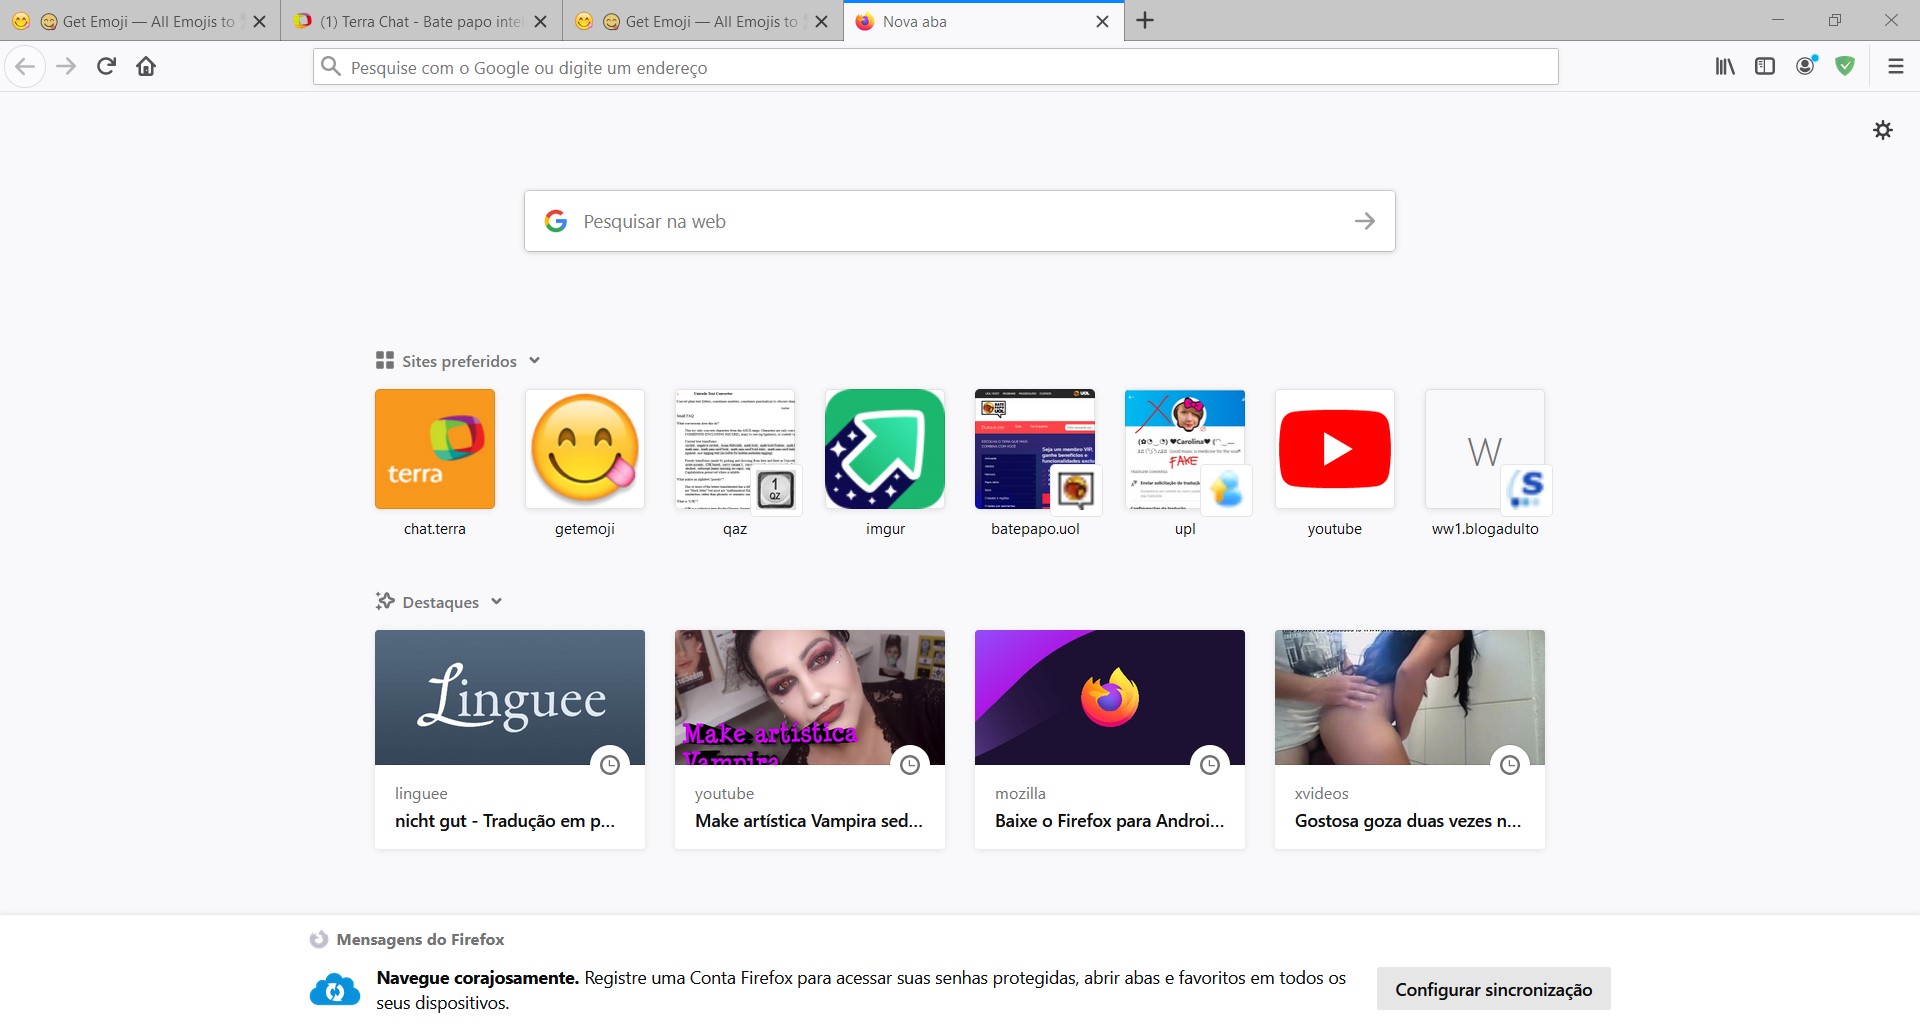Minimize the Firefox window
The height and width of the screenshot is (1028, 1920).
pyautogui.click(x=1778, y=20)
